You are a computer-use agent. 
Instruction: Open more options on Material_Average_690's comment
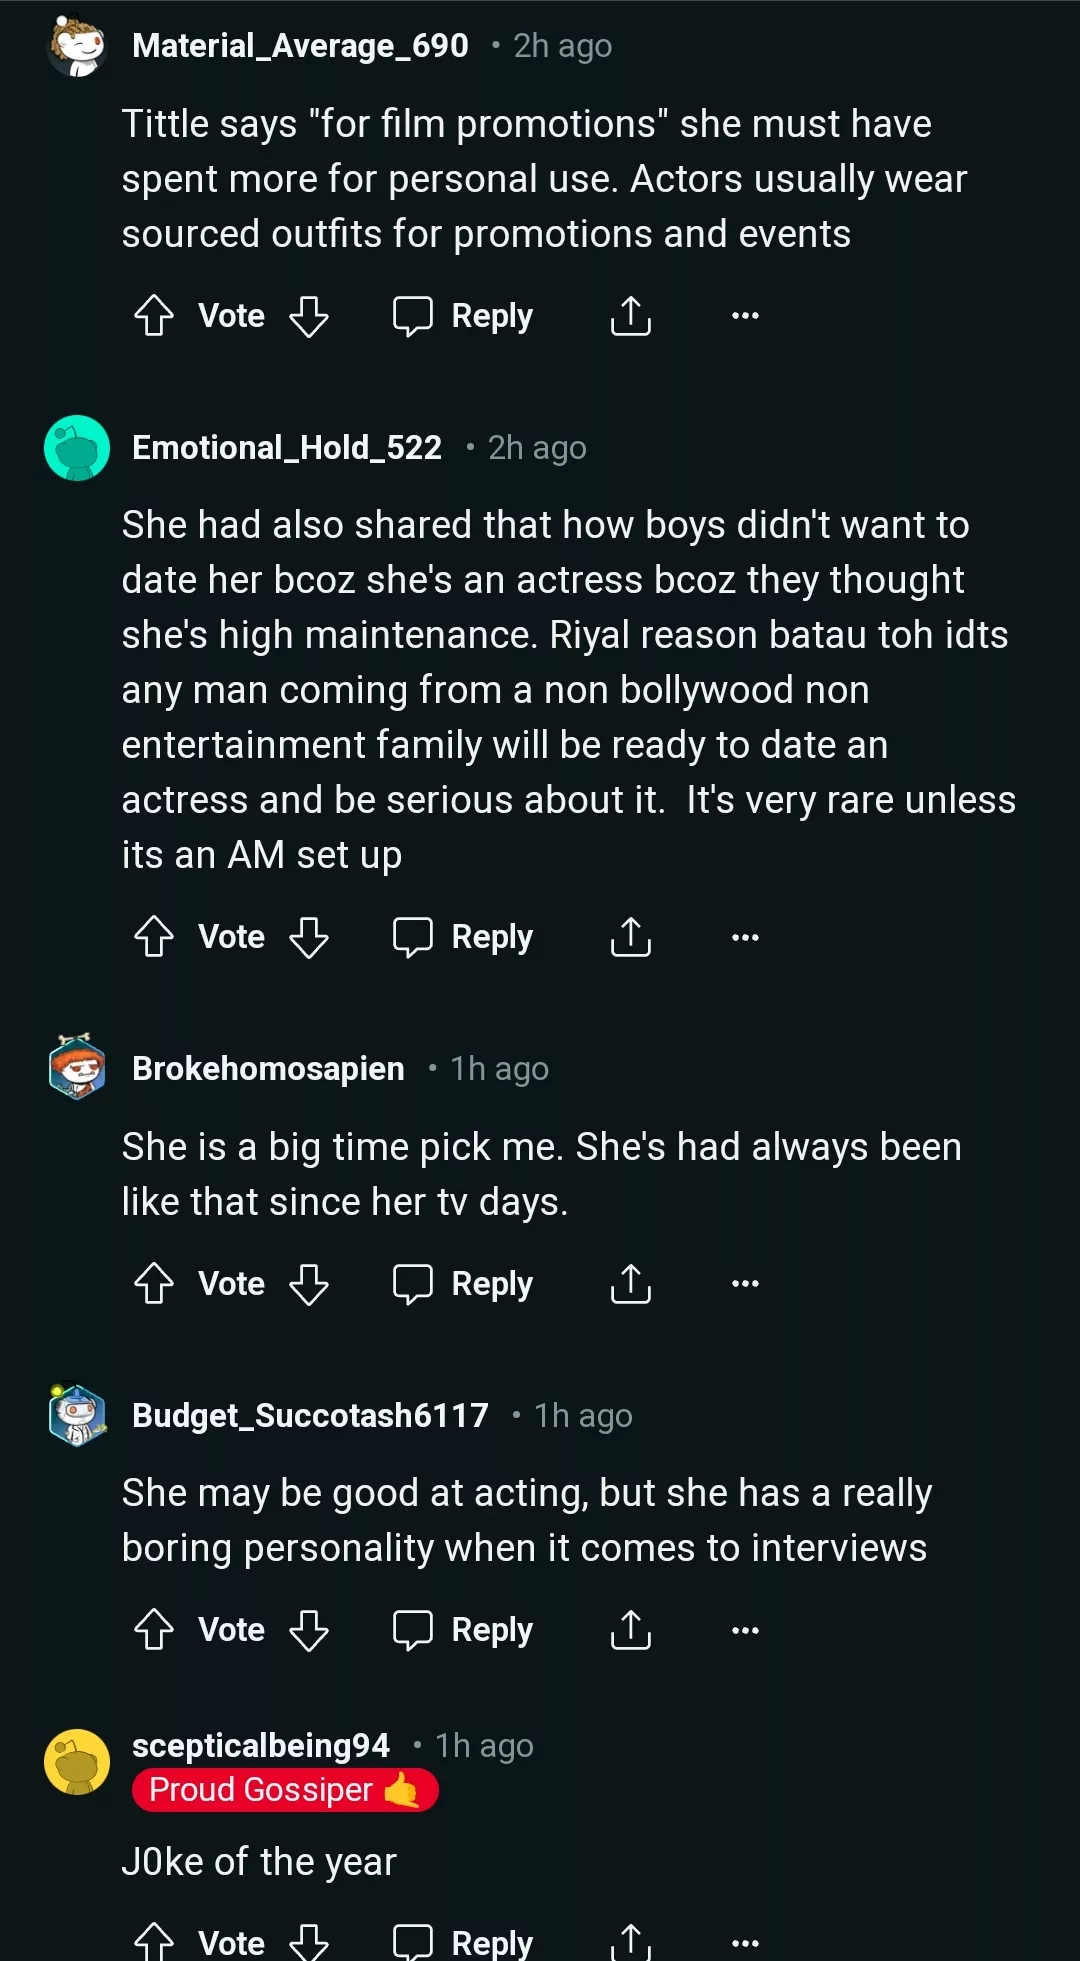point(745,316)
